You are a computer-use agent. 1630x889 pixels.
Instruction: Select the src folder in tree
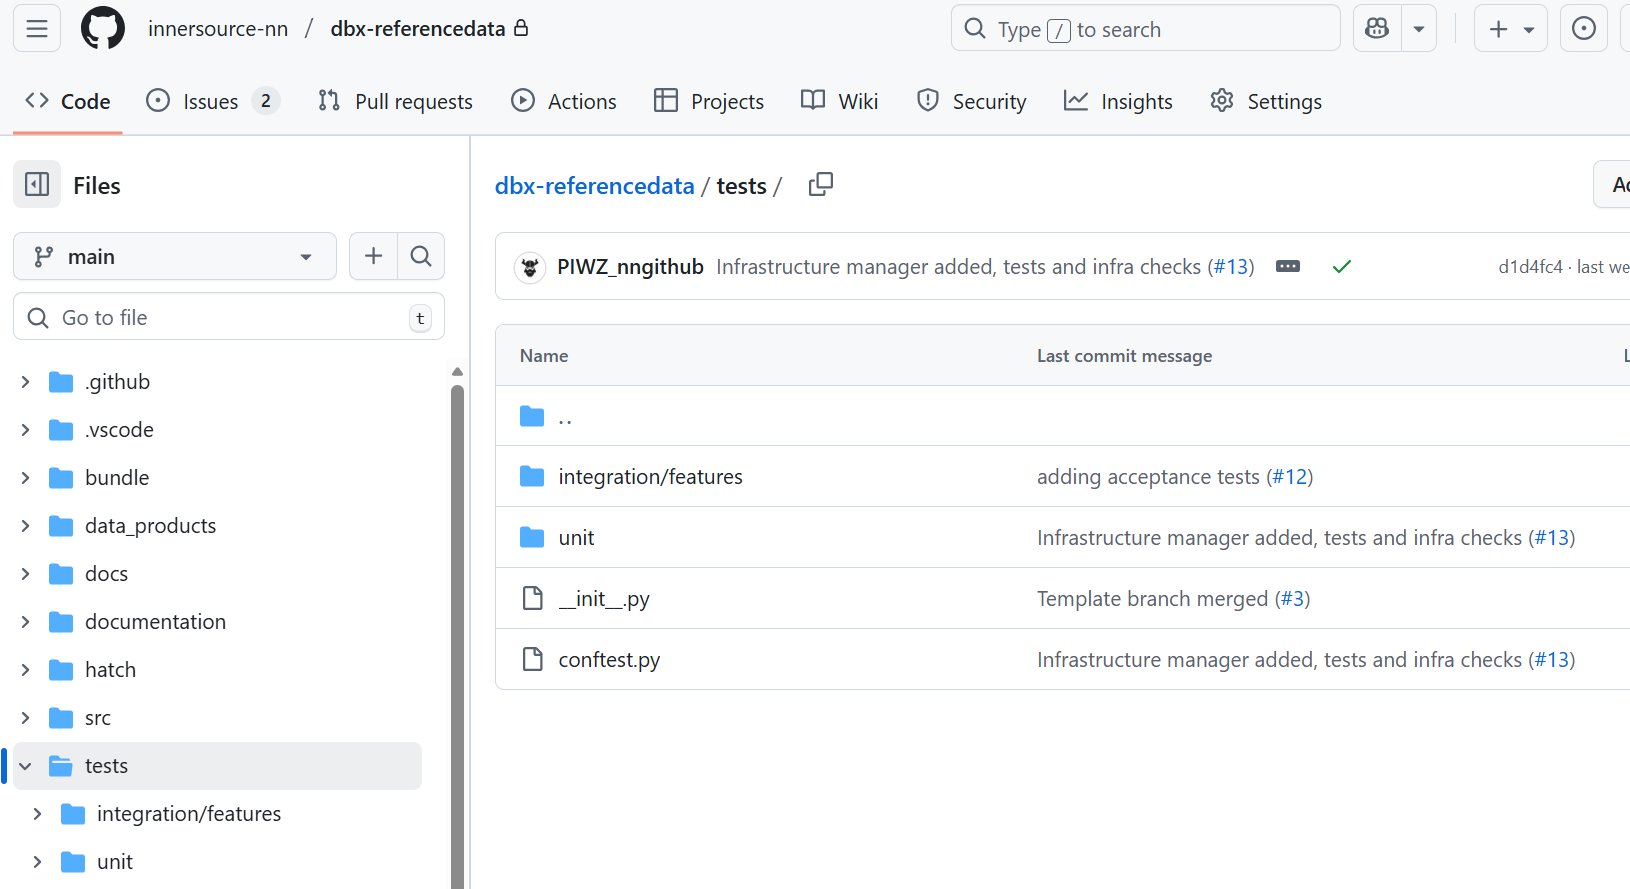click(98, 718)
